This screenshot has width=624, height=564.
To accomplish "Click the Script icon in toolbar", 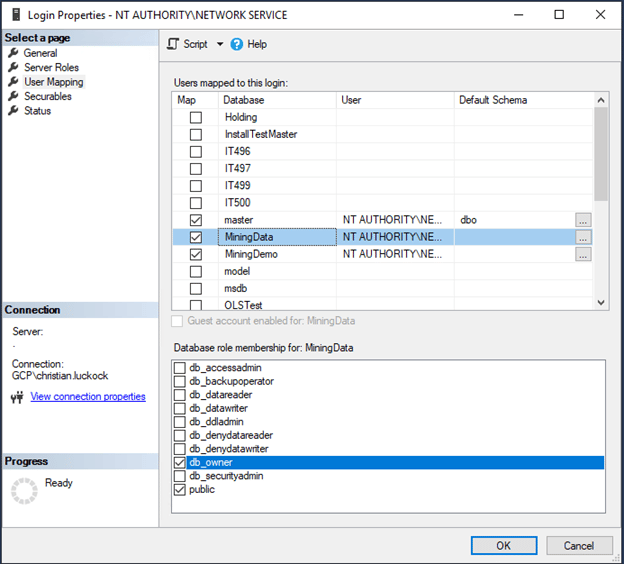I will [x=172, y=44].
